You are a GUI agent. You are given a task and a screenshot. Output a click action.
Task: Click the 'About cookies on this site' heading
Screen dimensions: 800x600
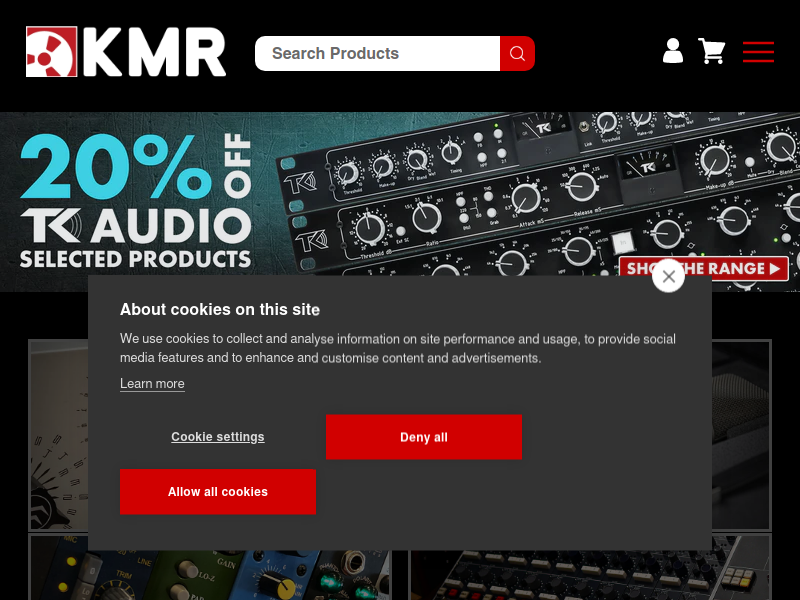coord(220,310)
